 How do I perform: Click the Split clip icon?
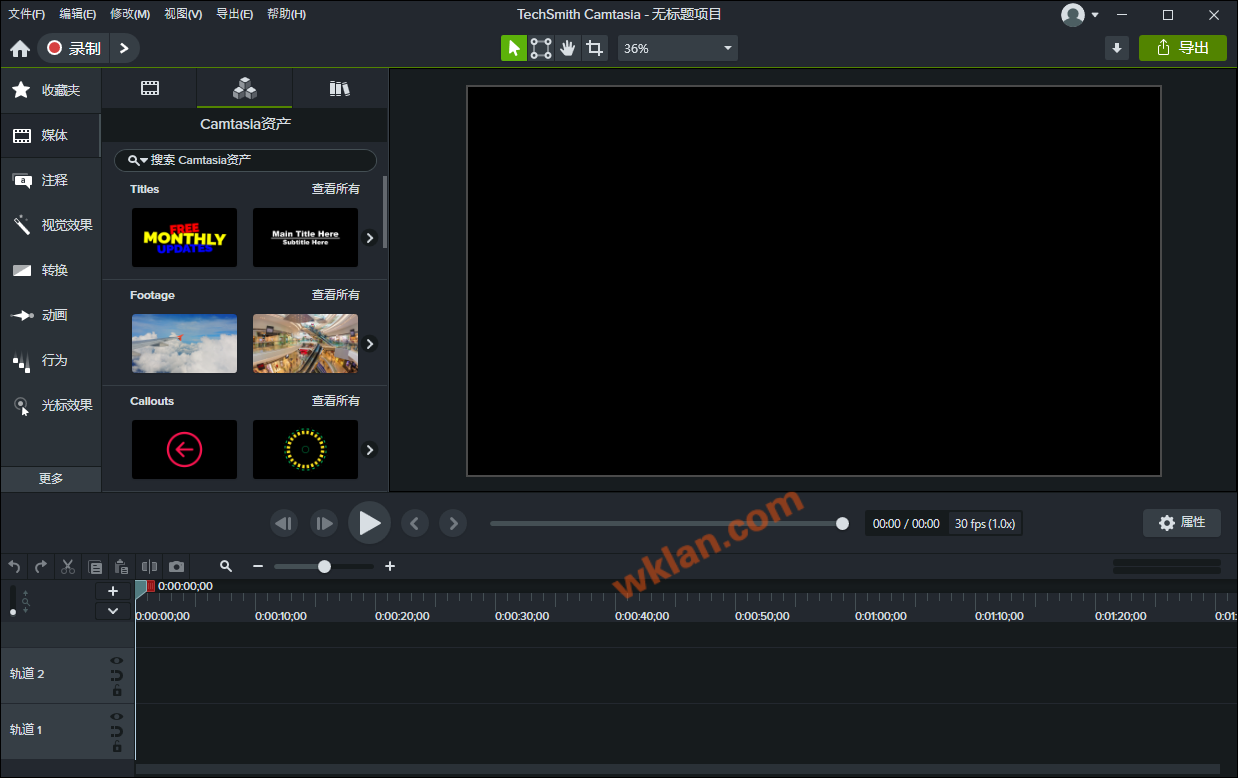[x=150, y=566]
